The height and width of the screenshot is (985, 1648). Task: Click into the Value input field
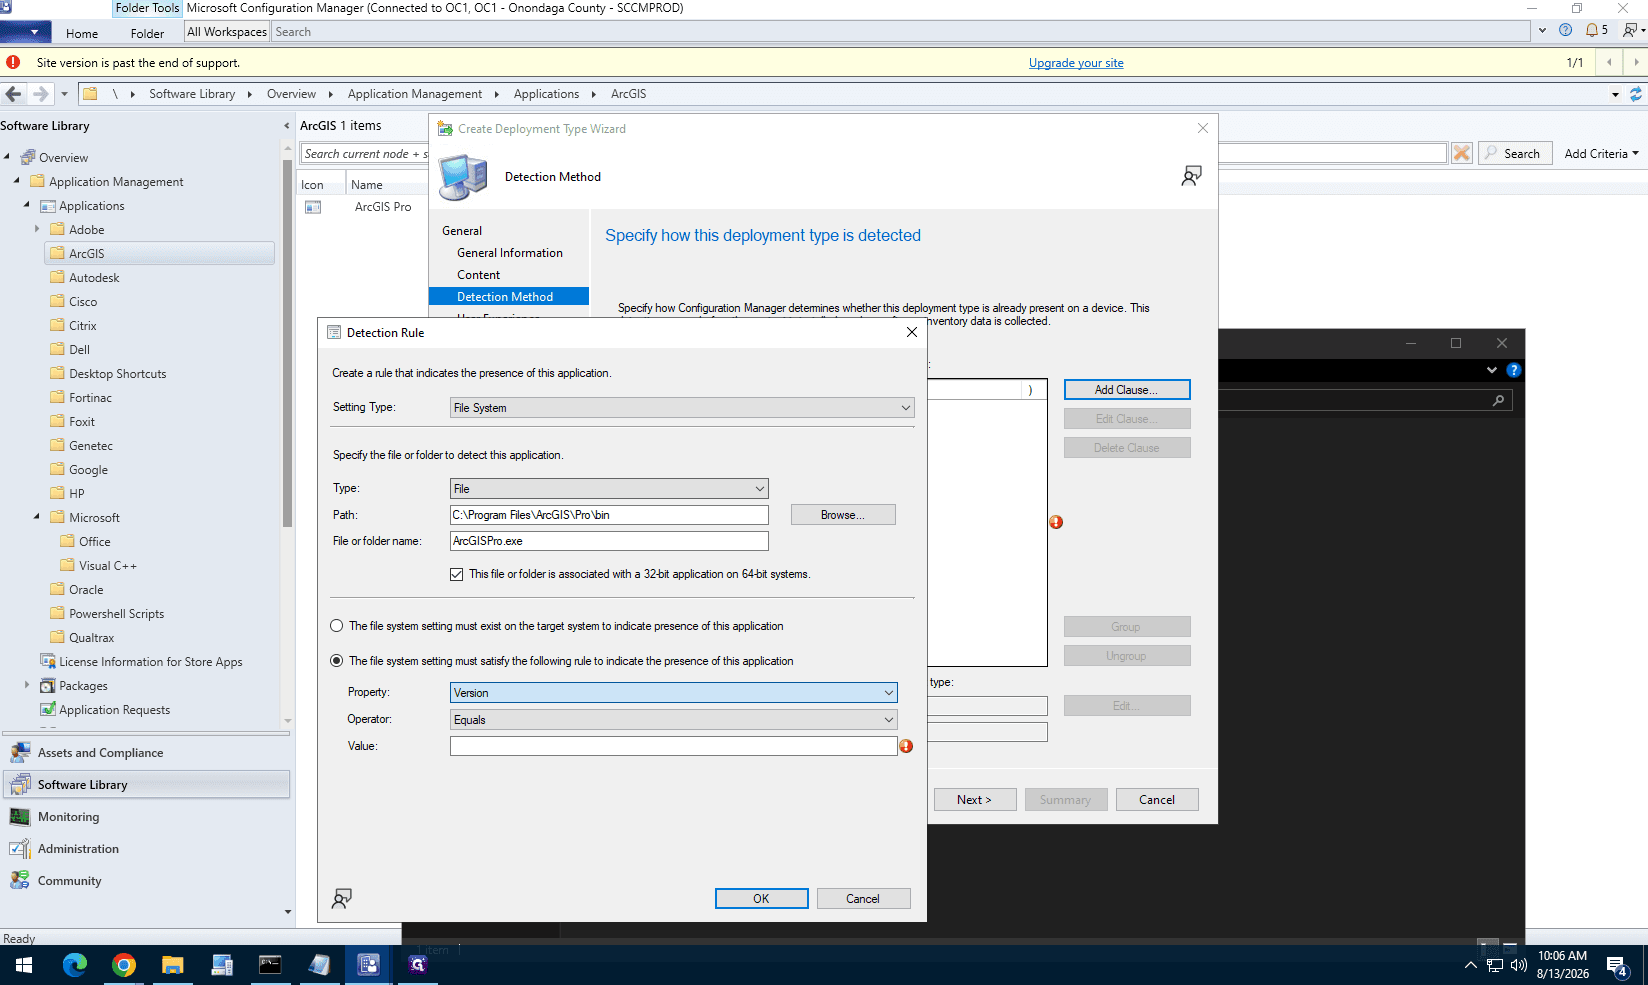pos(673,746)
